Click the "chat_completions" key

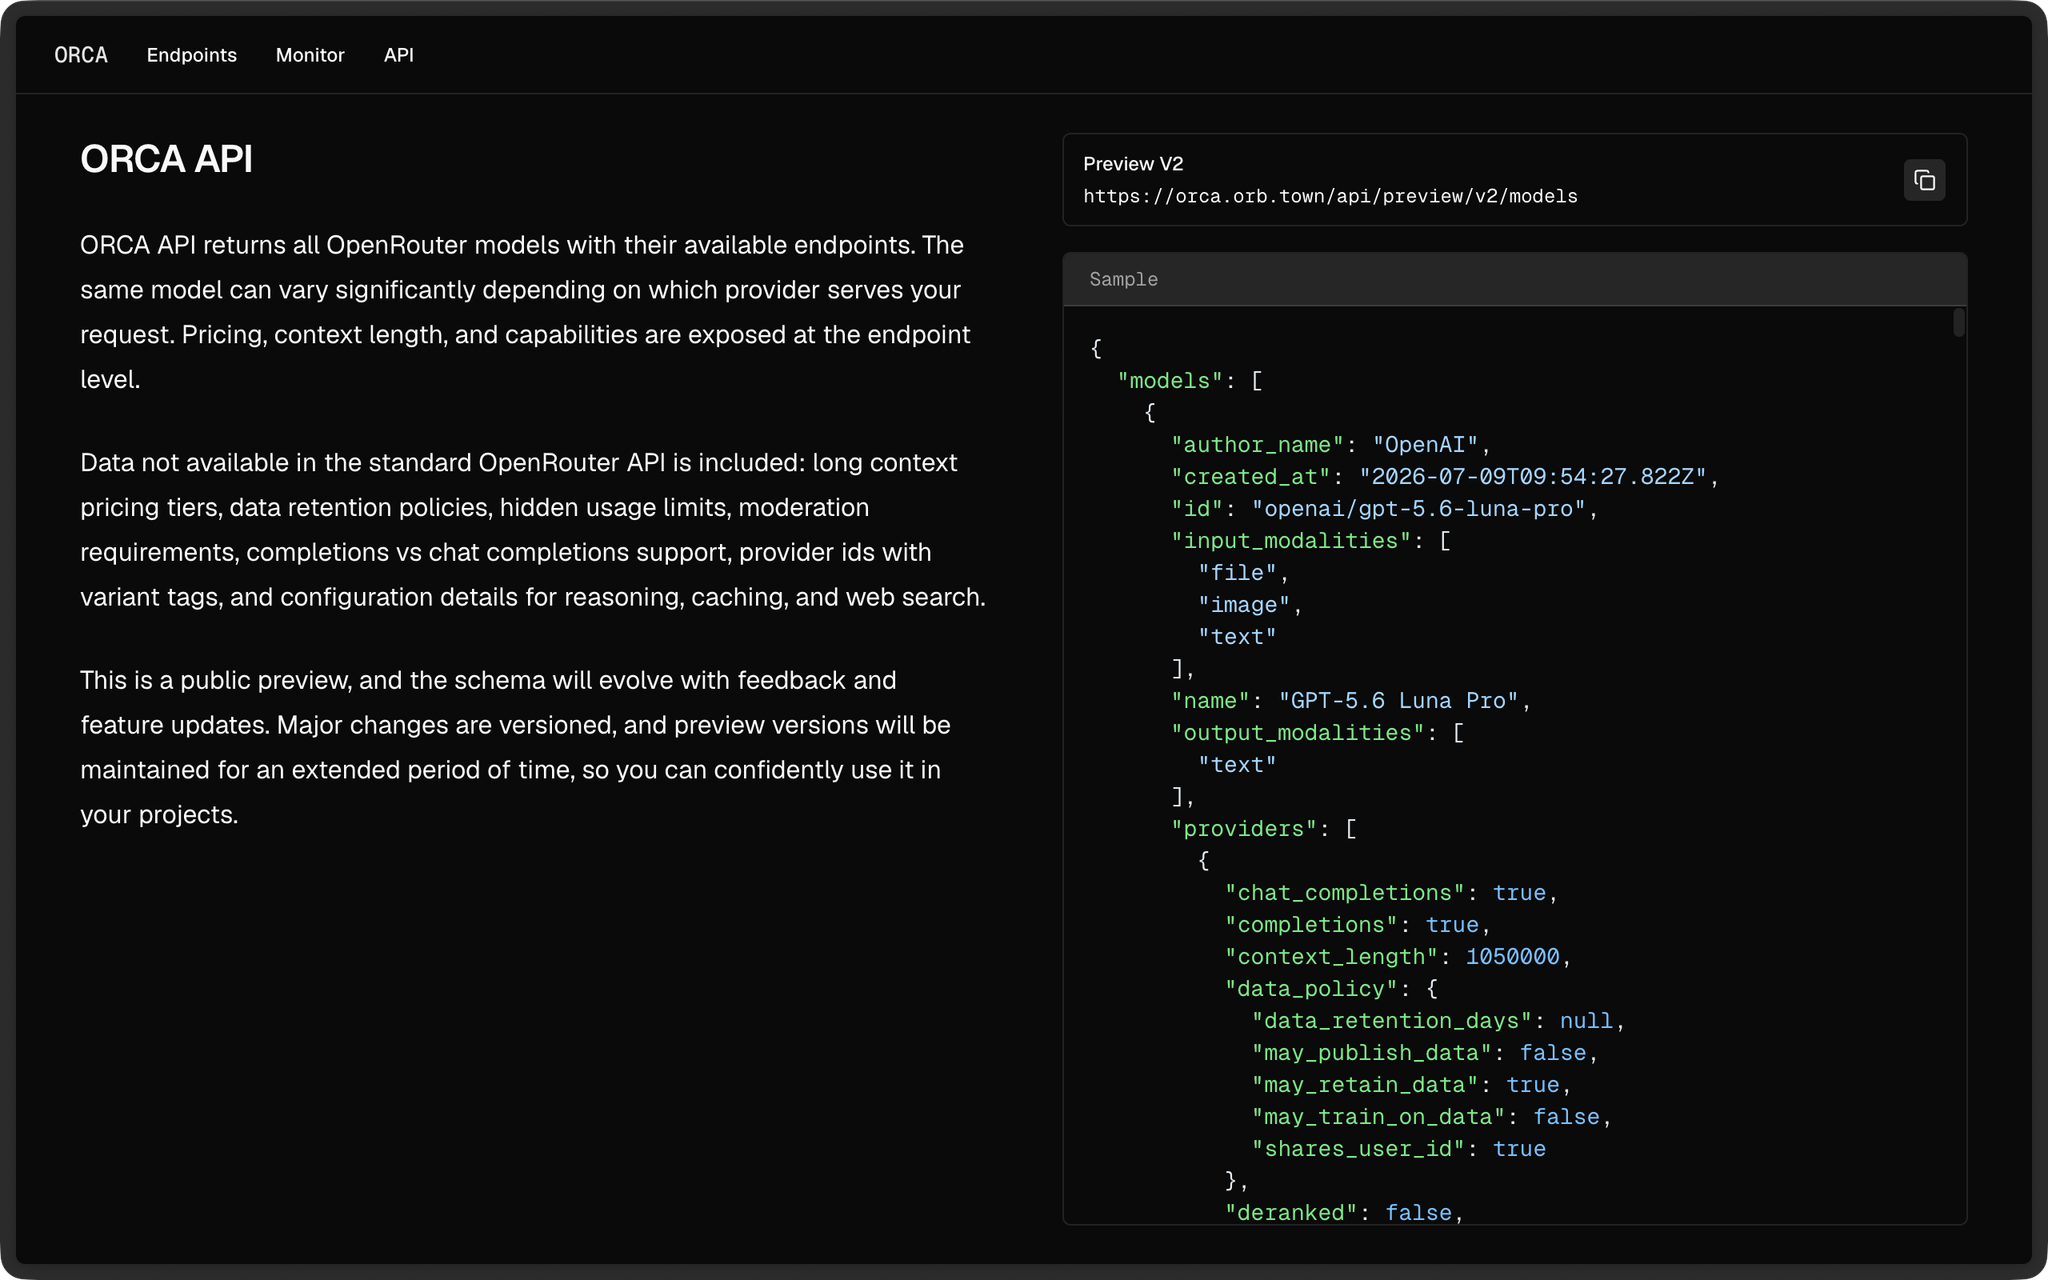pos(1345,893)
